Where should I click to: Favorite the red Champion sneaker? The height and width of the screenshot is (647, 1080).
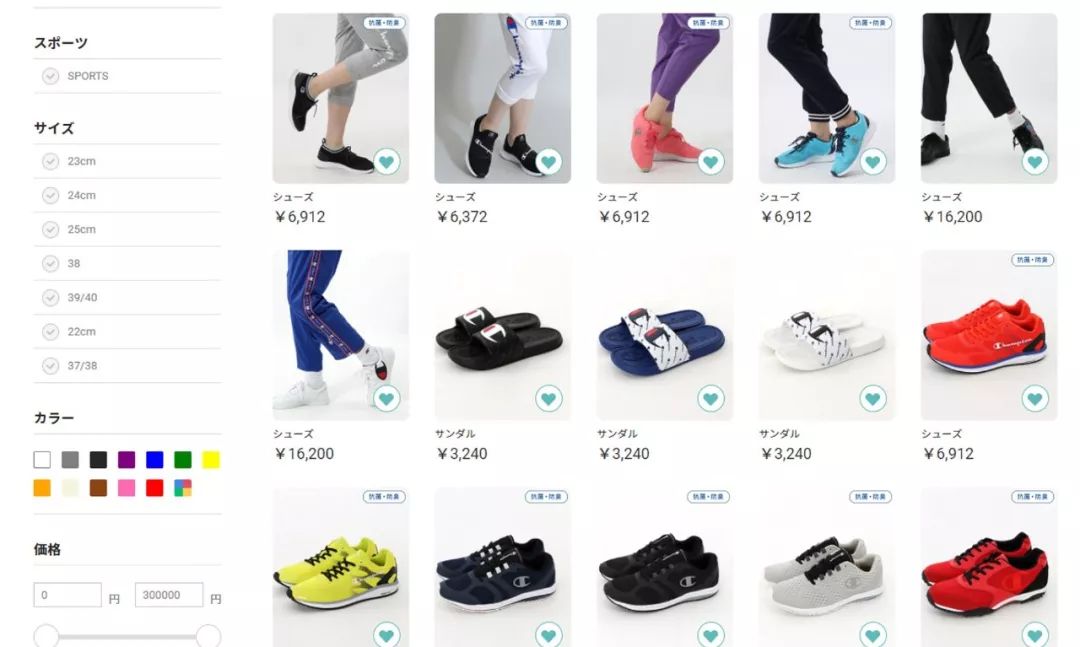tap(1035, 398)
